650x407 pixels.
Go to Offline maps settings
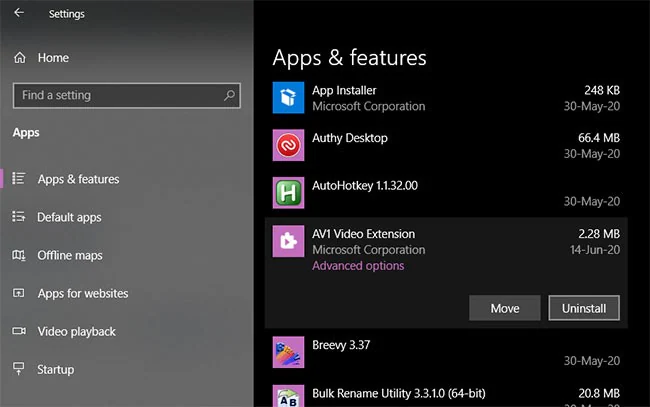point(70,255)
